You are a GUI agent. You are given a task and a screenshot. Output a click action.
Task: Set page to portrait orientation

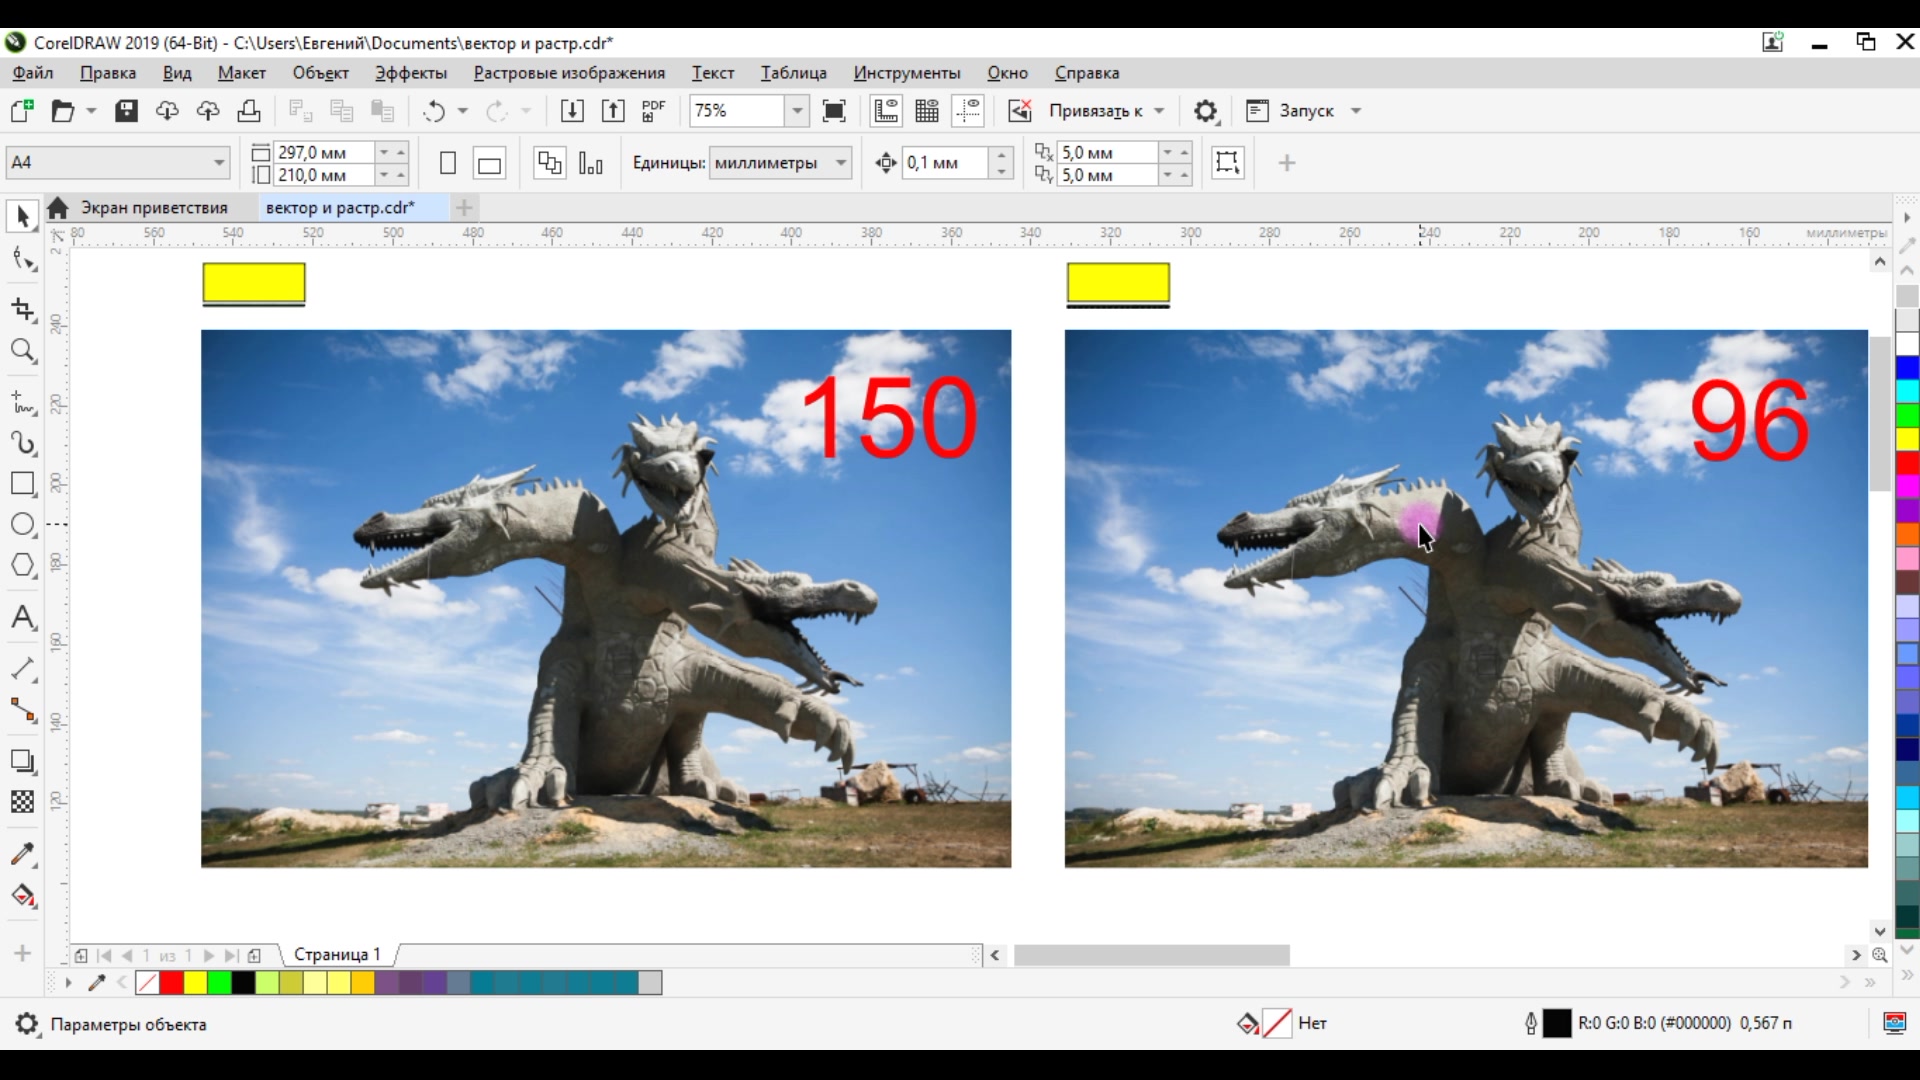[448, 163]
